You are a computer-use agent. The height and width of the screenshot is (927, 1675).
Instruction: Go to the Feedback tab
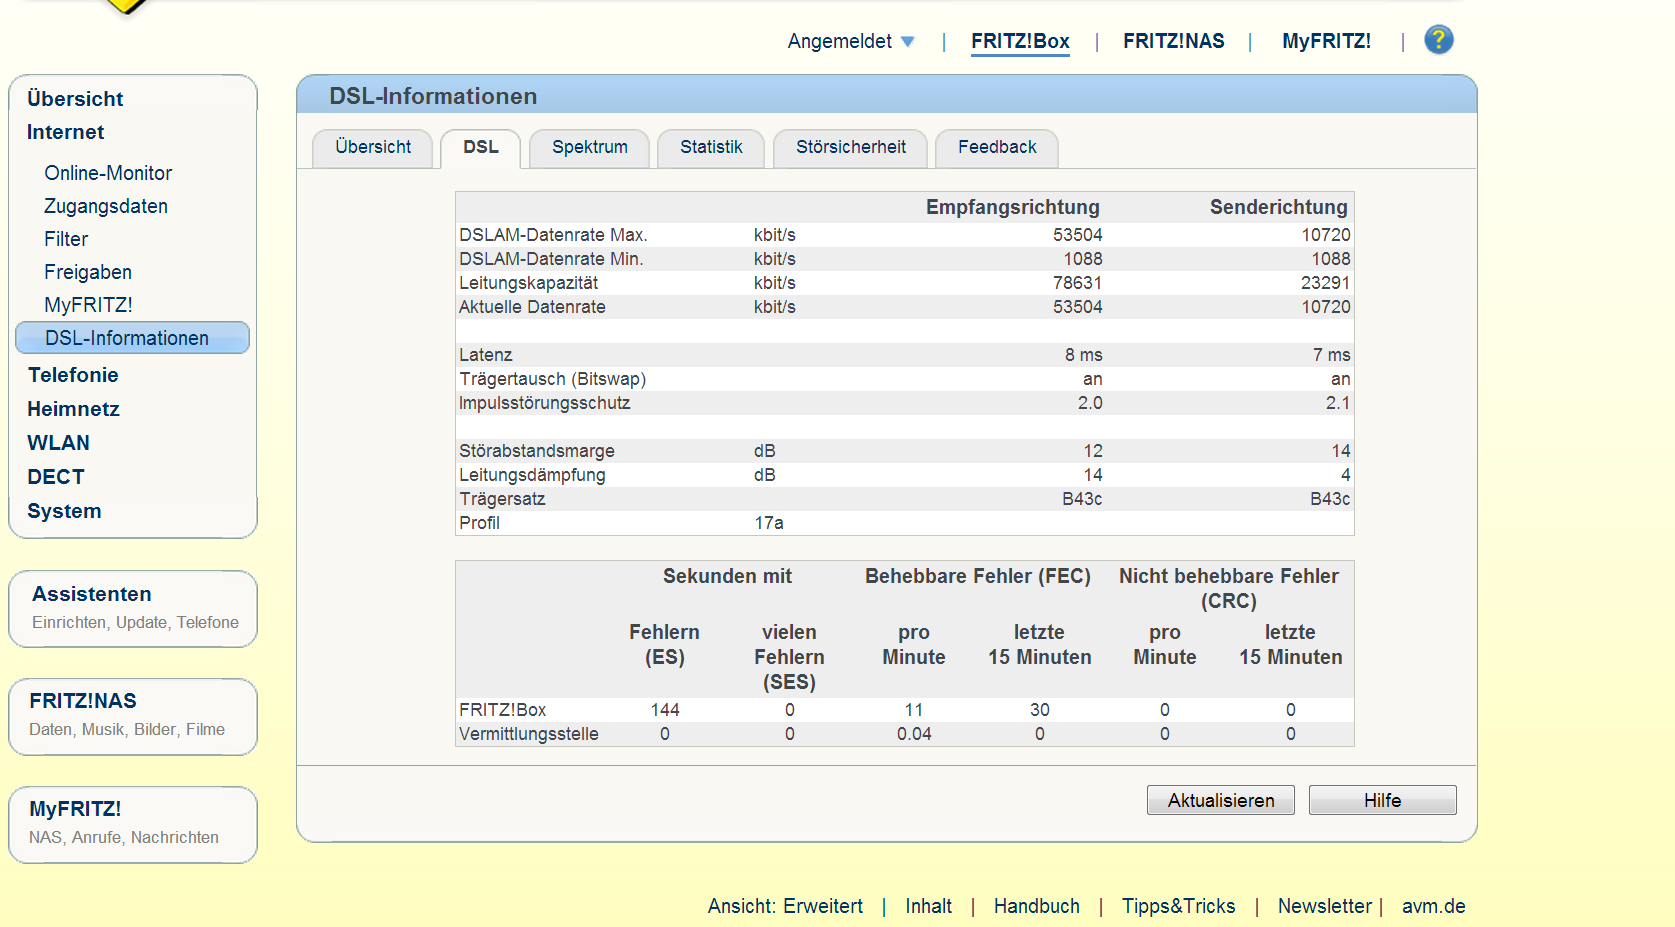pos(997,147)
